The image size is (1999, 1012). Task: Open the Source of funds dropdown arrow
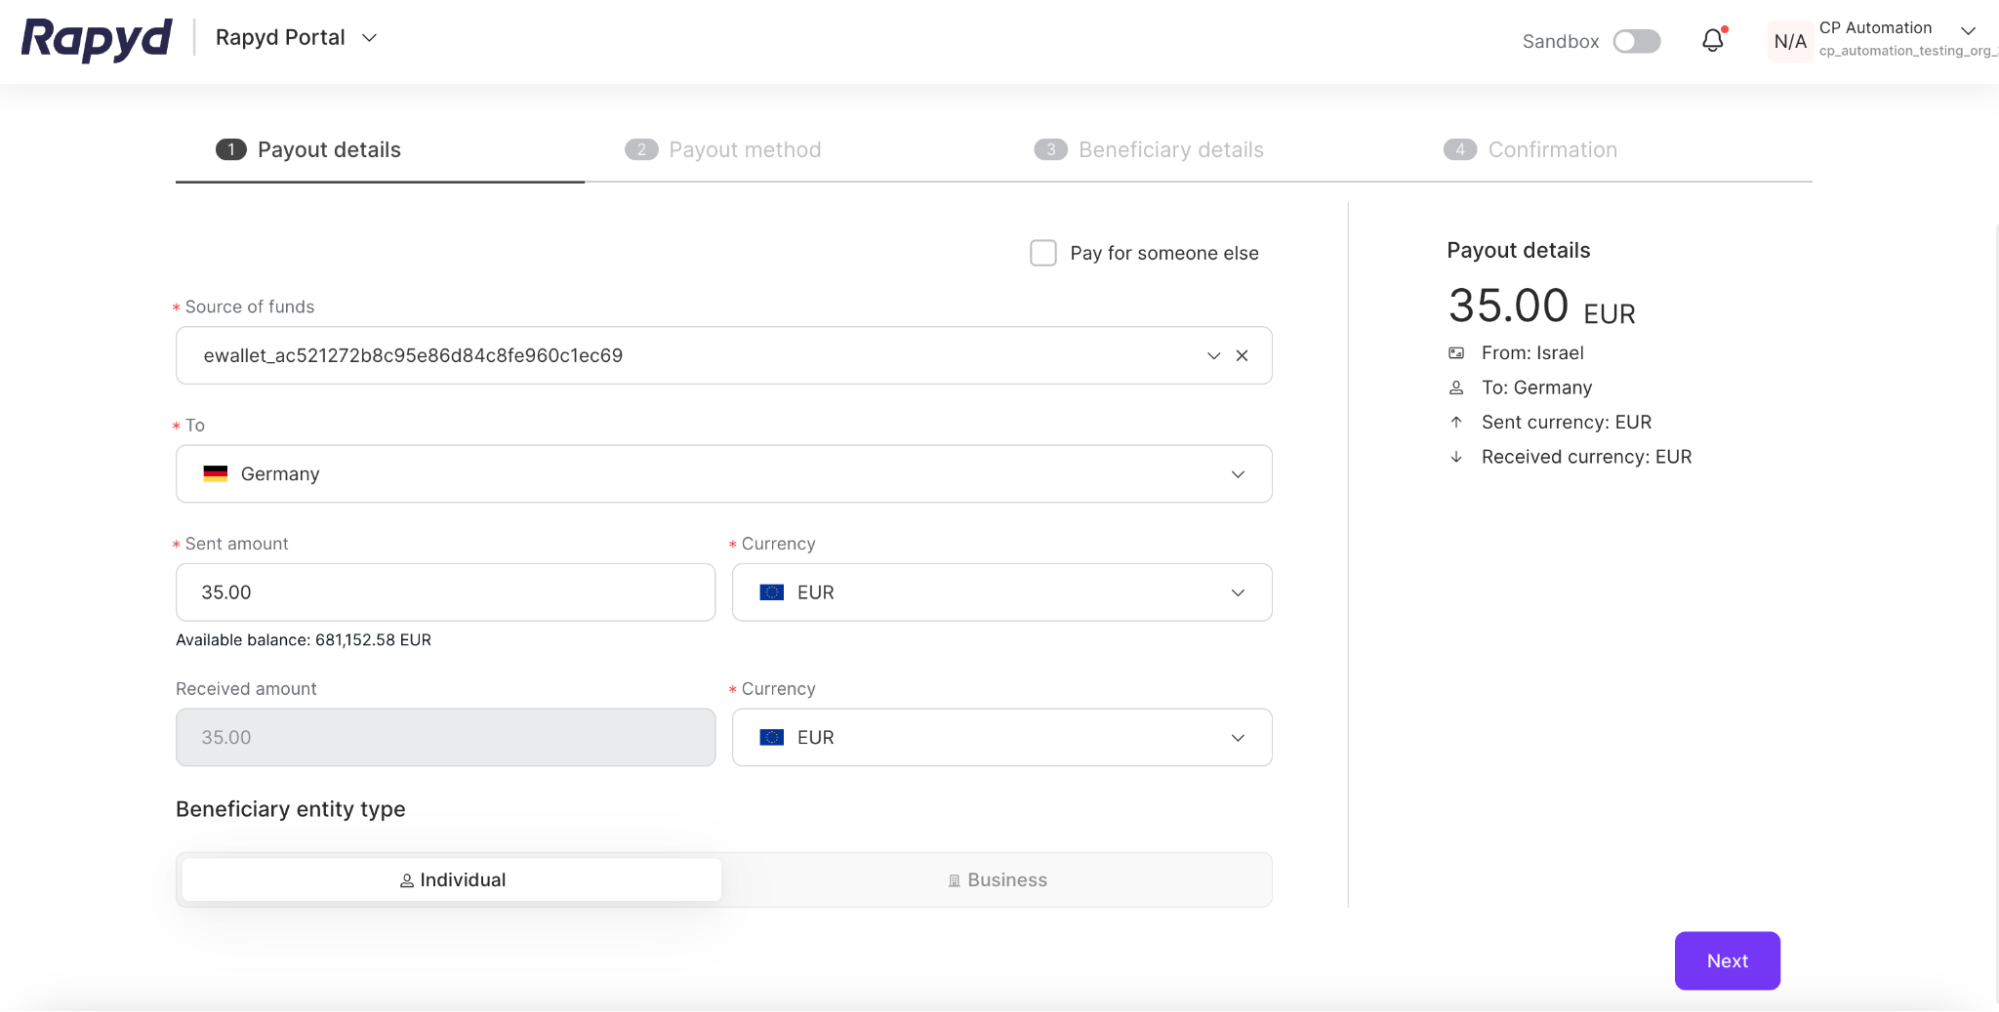pyautogui.click(x=1213, y=356)
